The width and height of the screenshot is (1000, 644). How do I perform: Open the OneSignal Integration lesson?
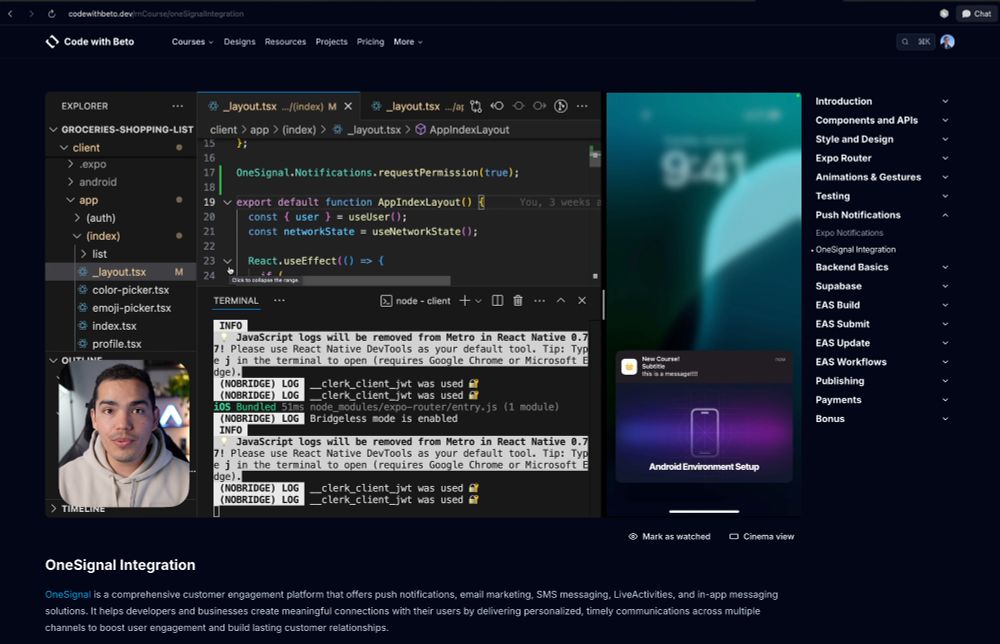tap(855, 249)
